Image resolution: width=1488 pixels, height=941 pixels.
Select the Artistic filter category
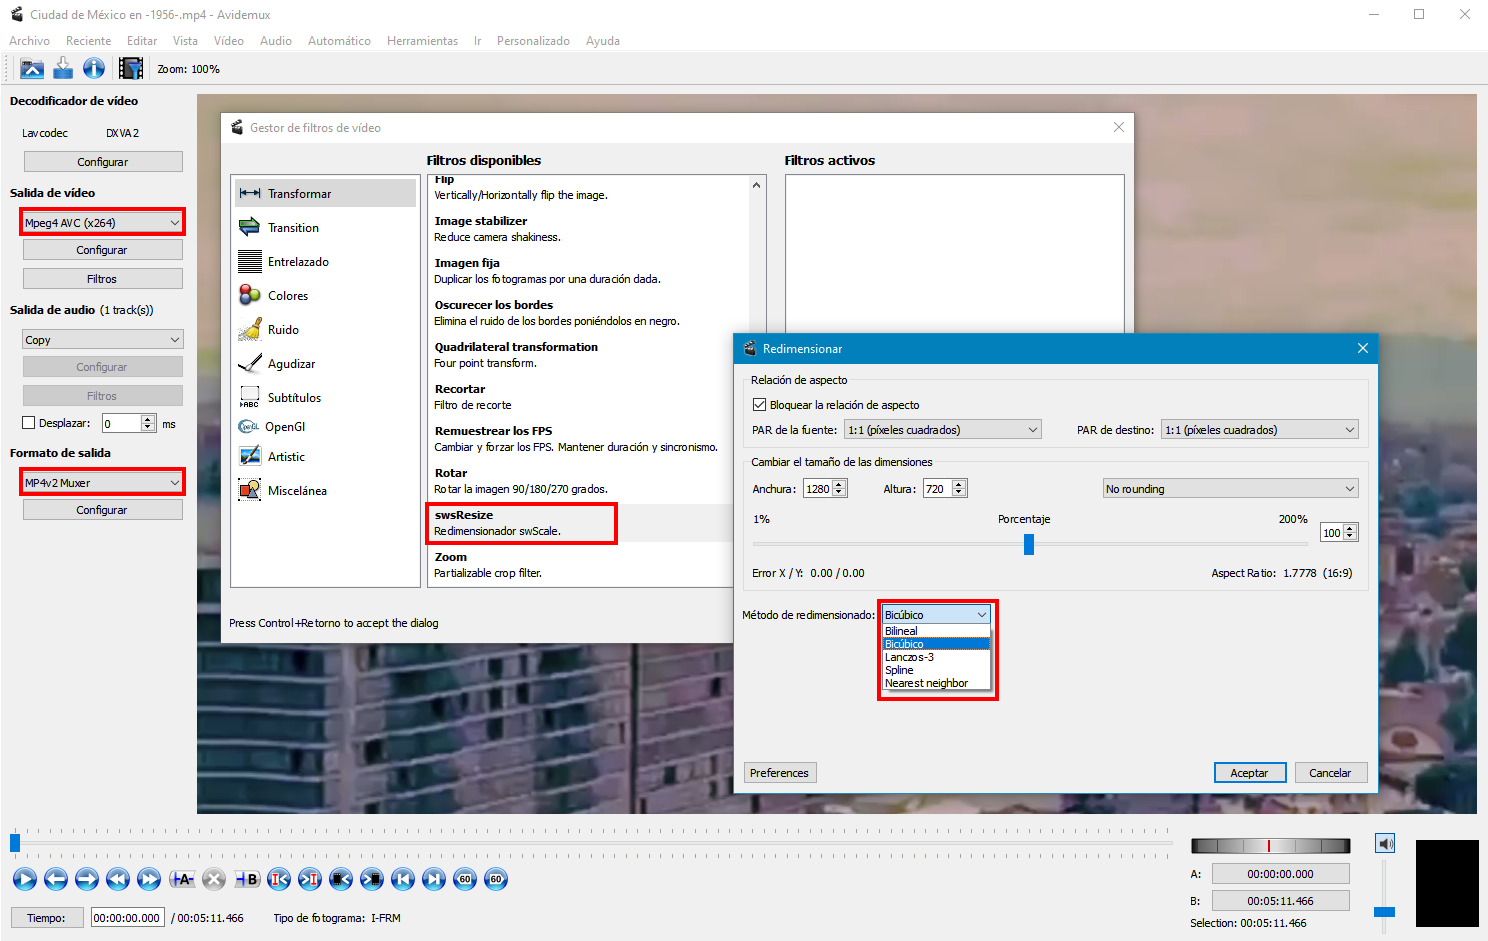click(x=325, y=456)
